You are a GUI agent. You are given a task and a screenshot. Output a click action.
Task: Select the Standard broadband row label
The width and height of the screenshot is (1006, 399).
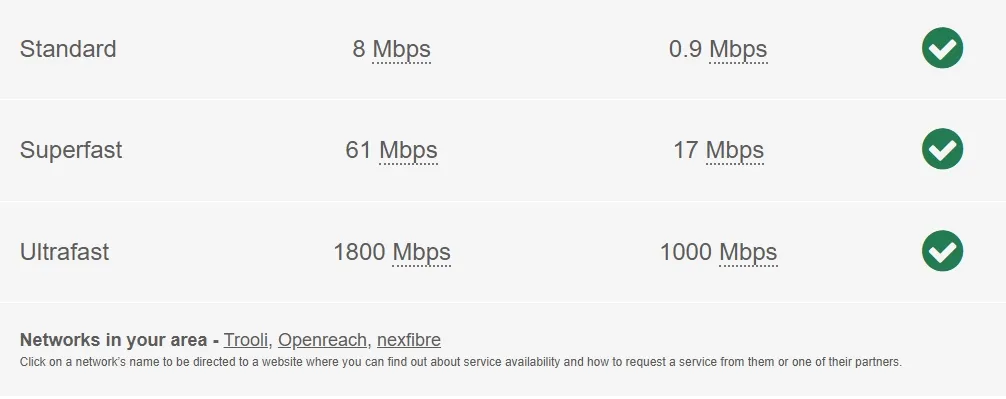point(68,49)
